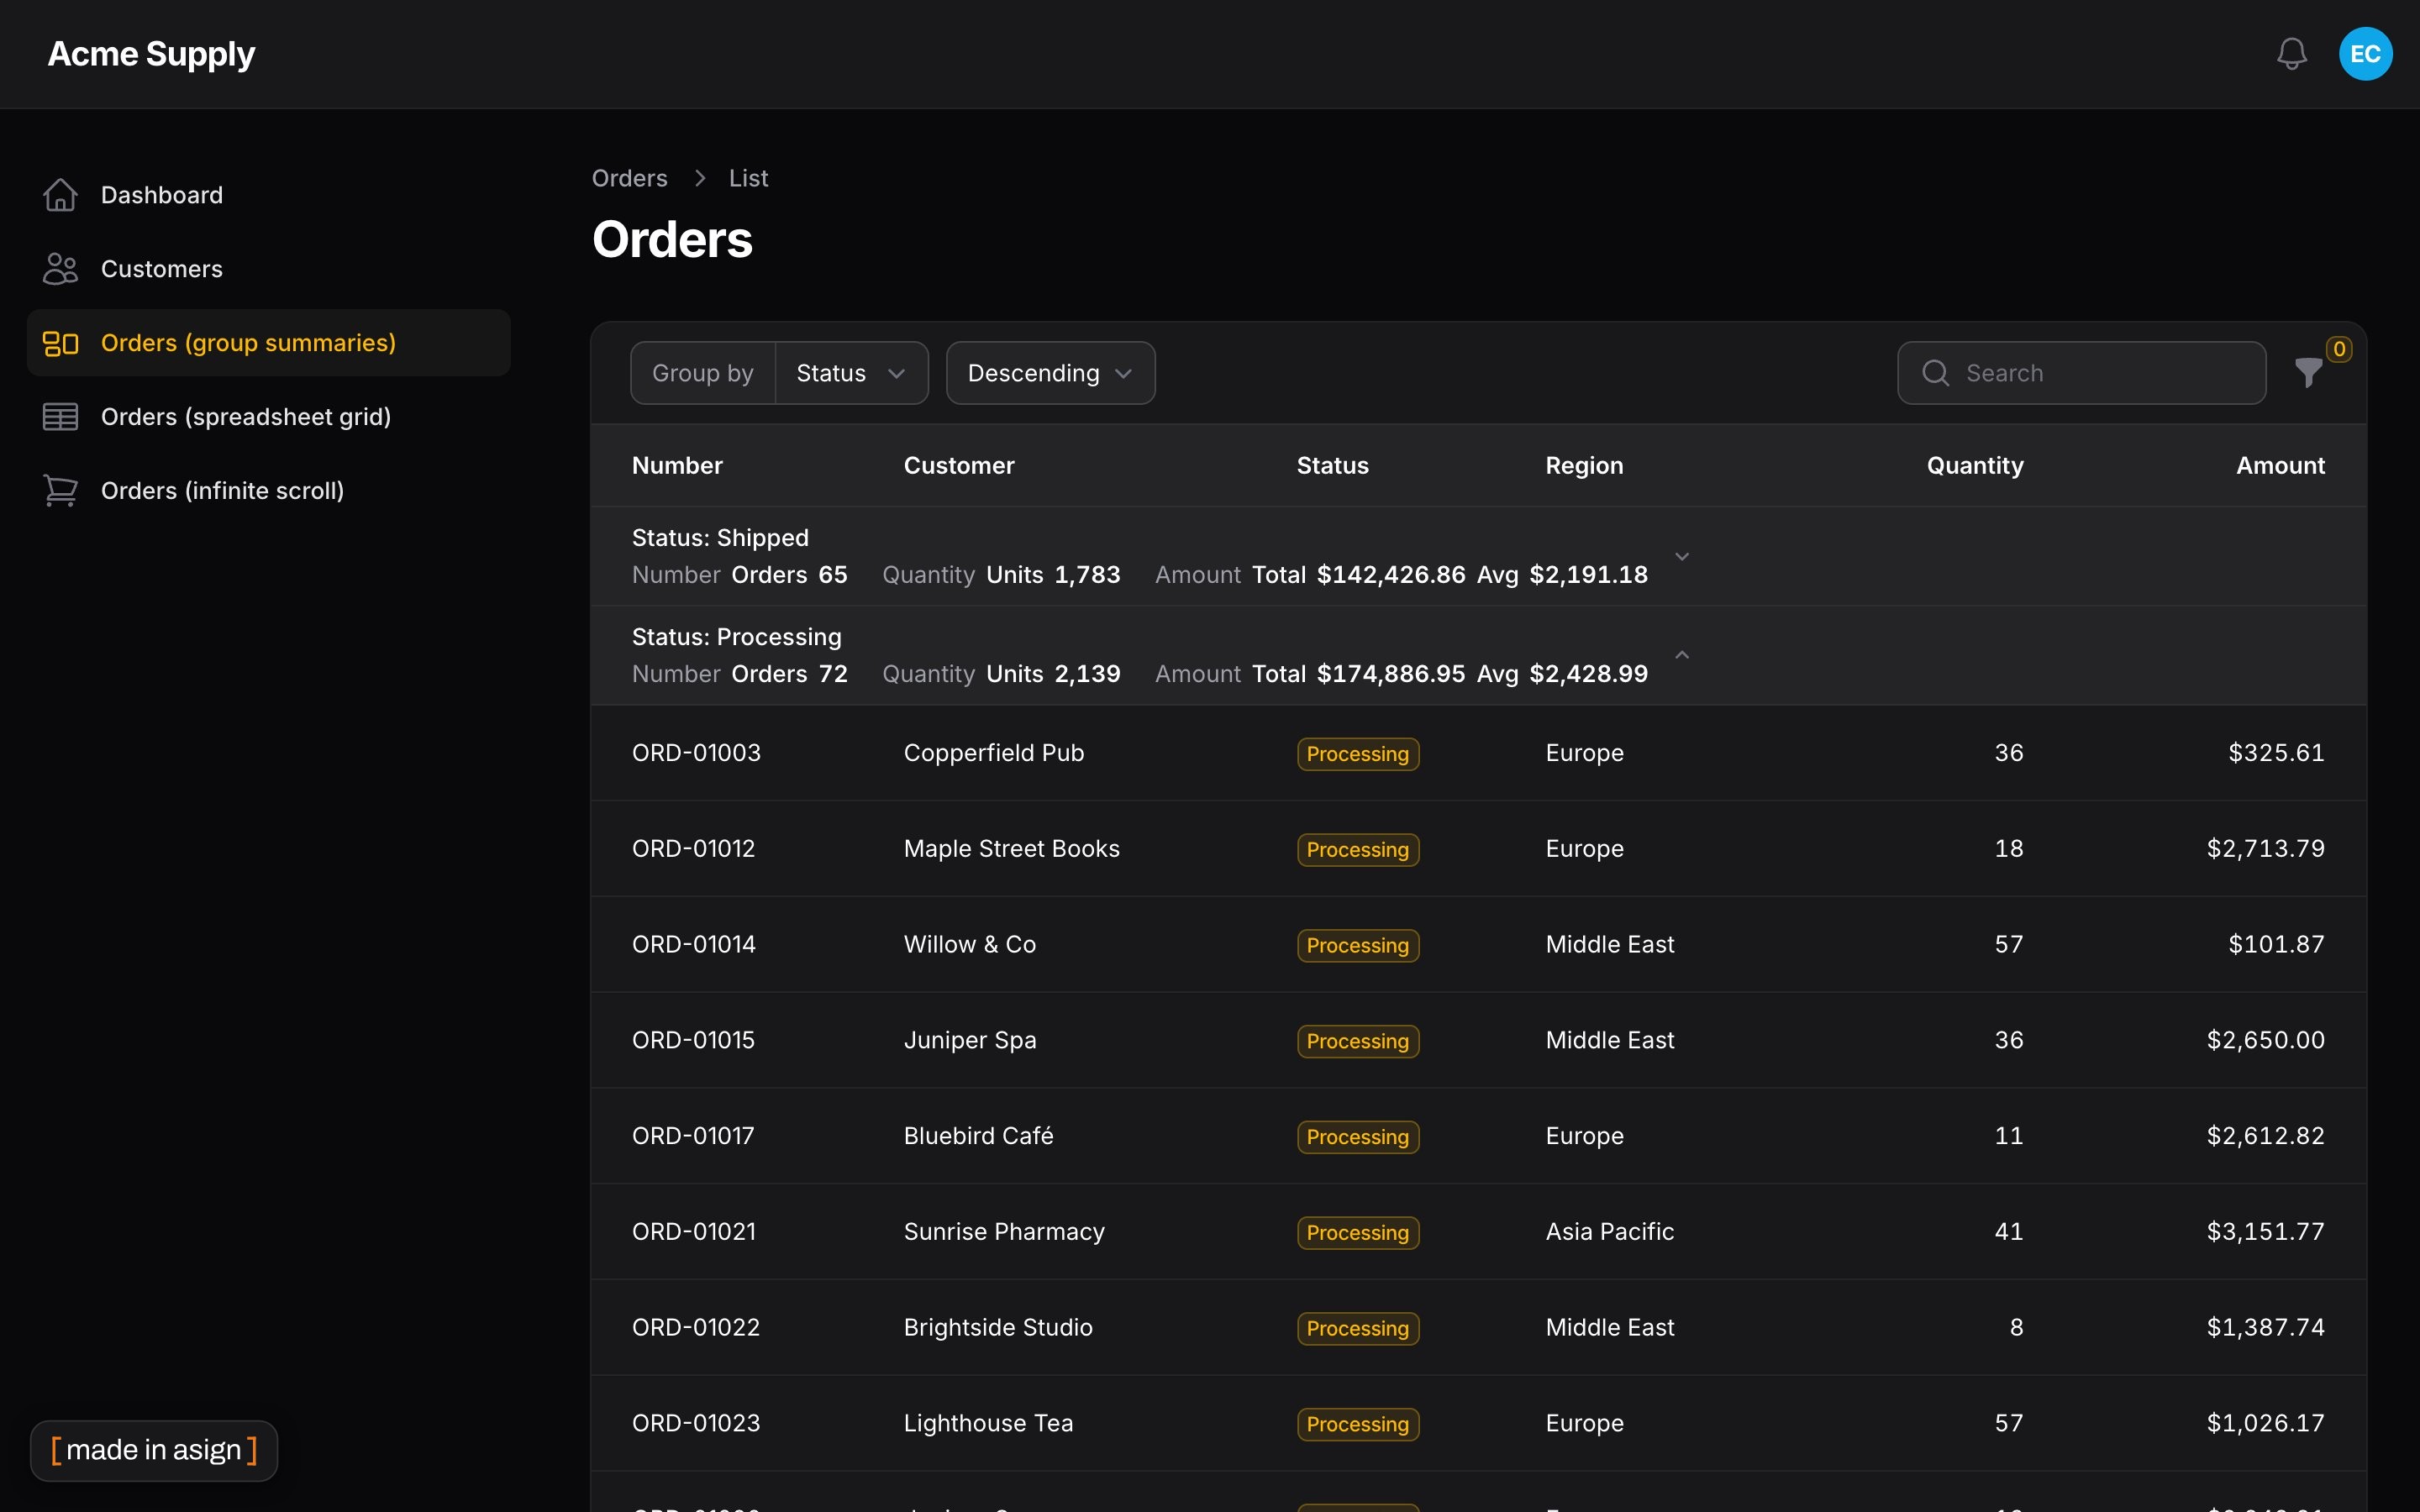Click the Region column header
This screenshot has height=1512, width=2420.
(1584, 466)
